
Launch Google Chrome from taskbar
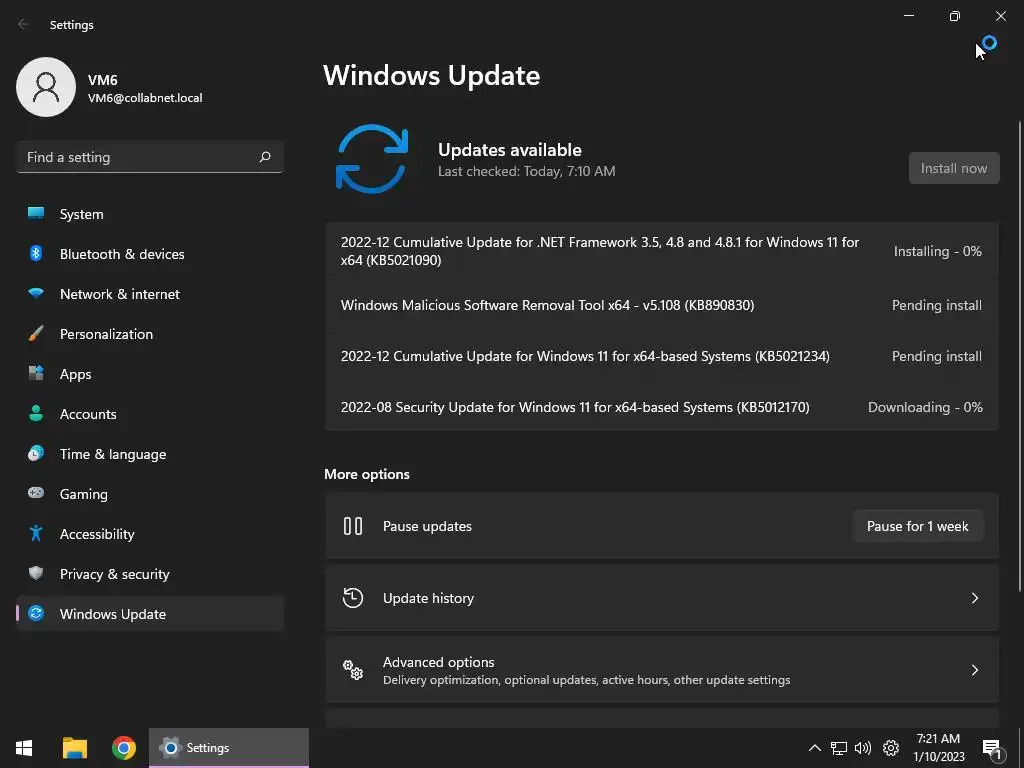coord(123,748)
